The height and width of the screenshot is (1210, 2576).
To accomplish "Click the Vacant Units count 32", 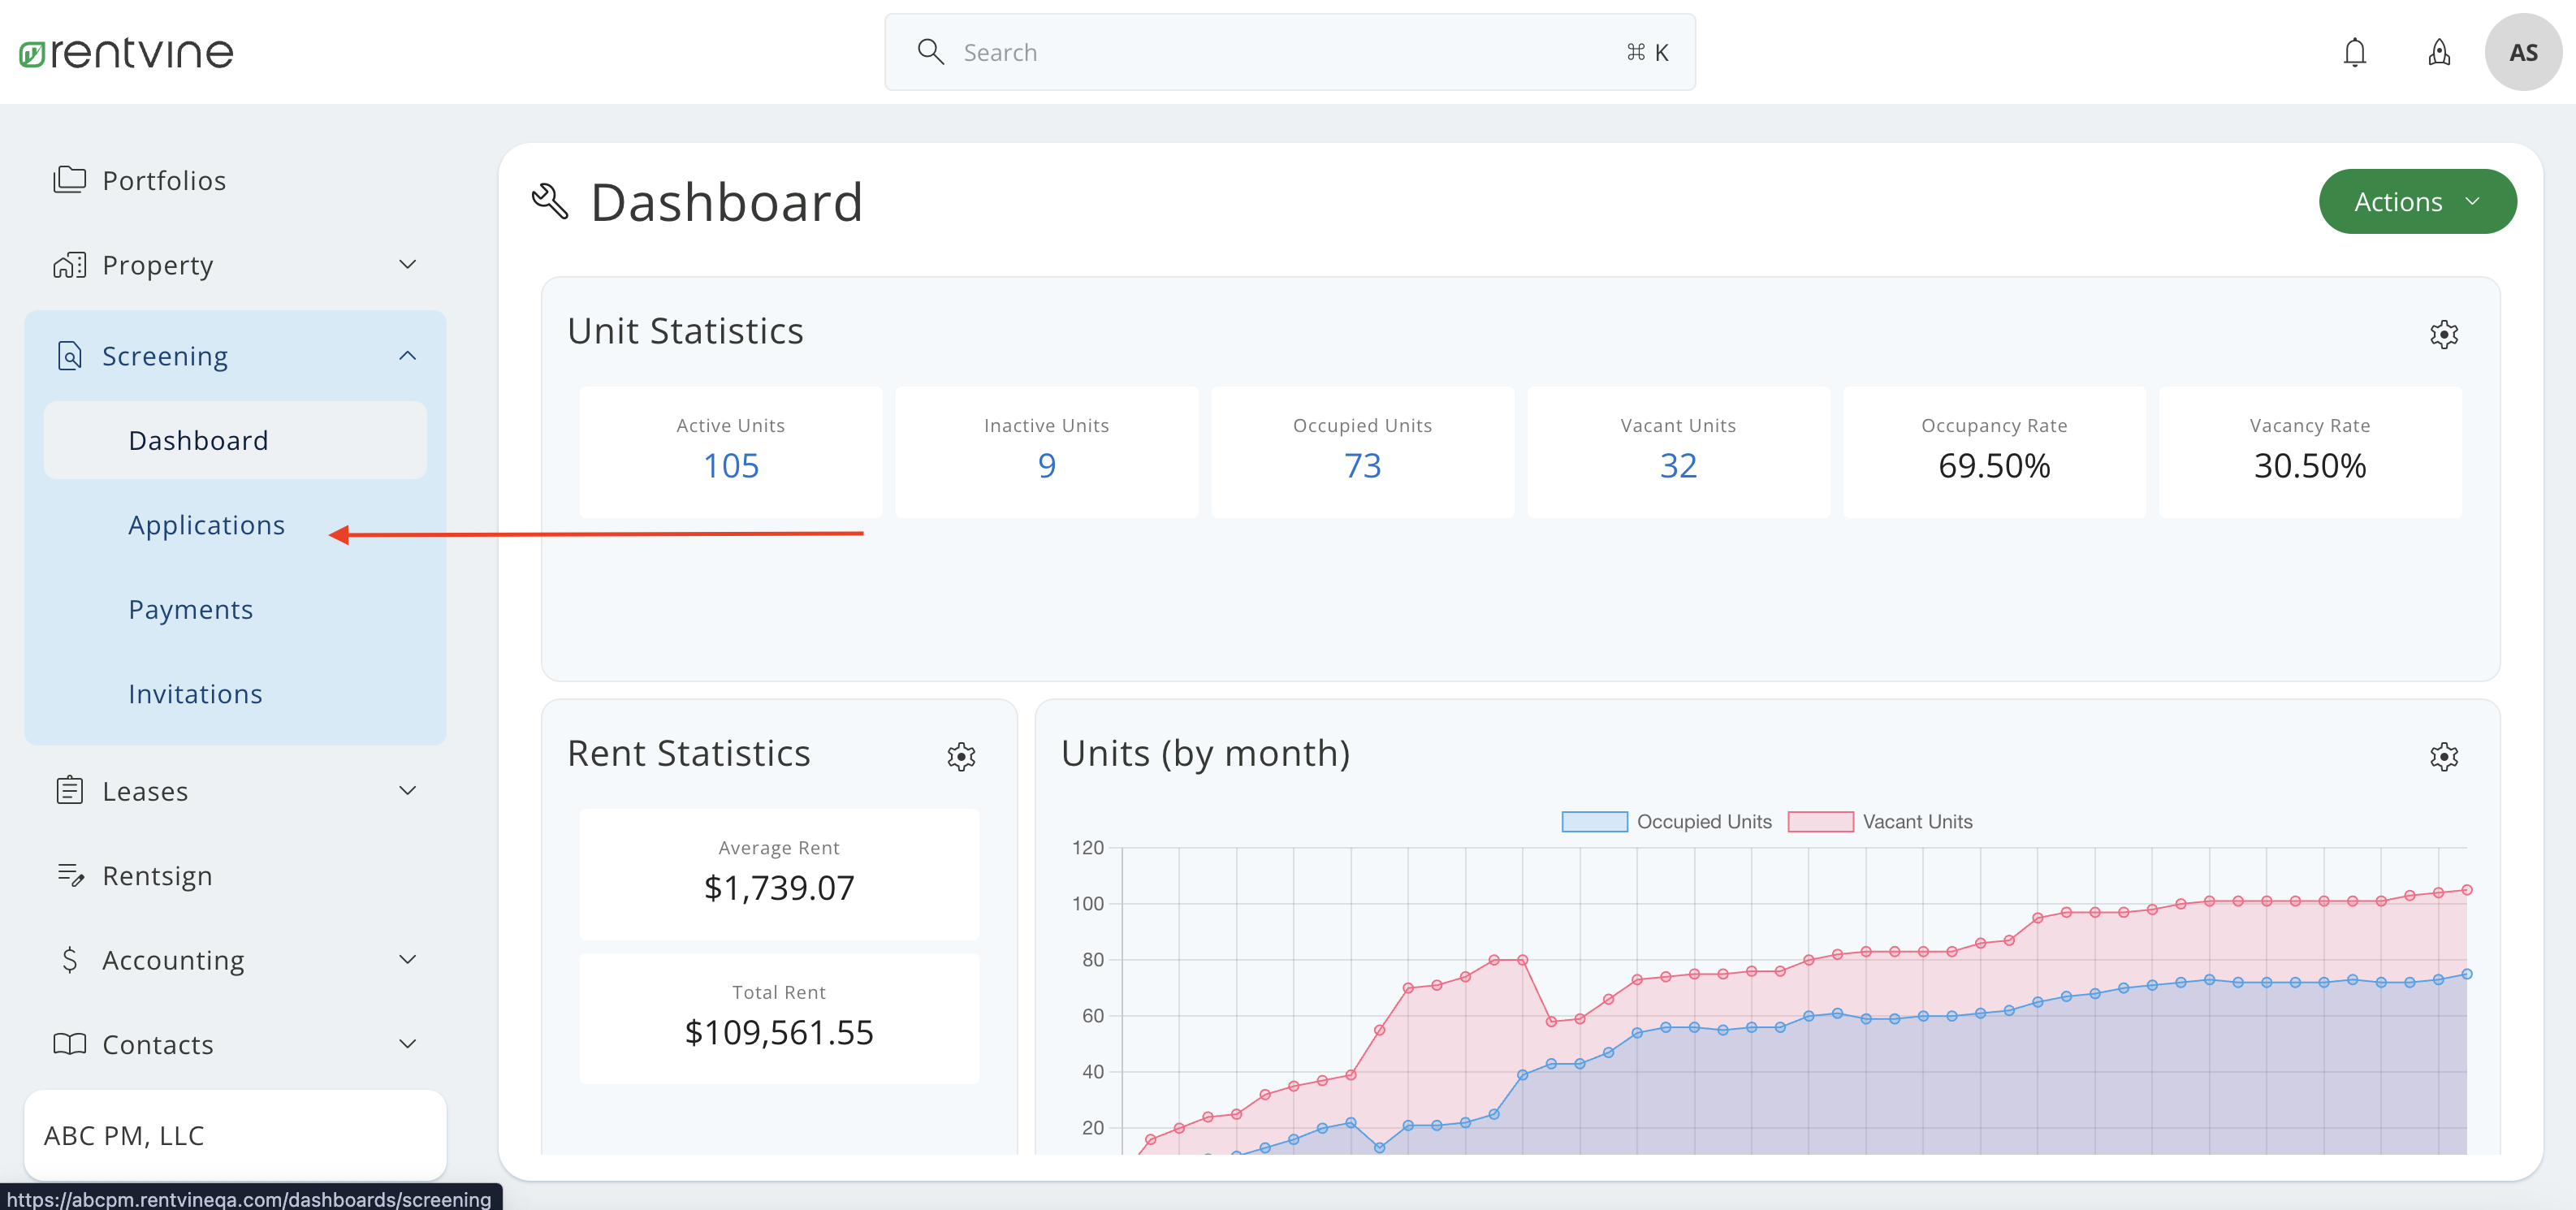I will pyautogui.click(x=1677, y=466).
